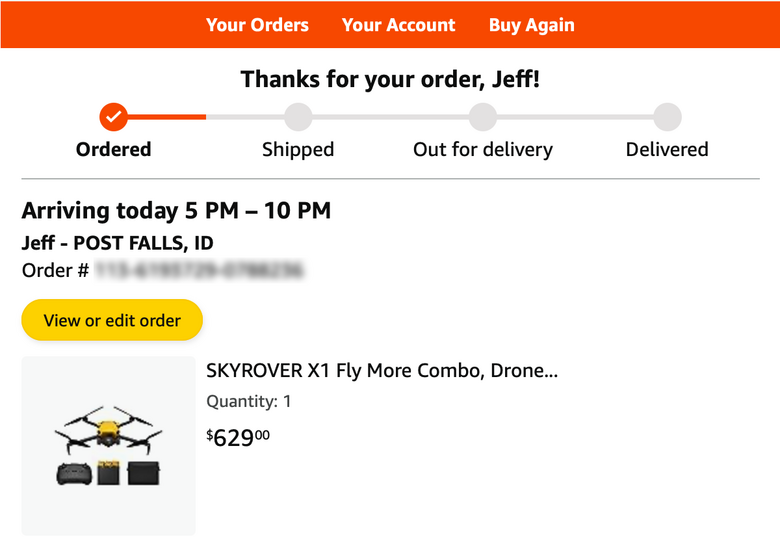Click the $629.00 price

click(238, 437)
